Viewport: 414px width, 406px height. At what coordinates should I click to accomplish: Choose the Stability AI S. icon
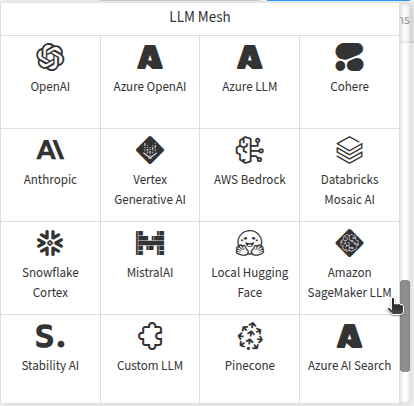[x=50, y=336]
